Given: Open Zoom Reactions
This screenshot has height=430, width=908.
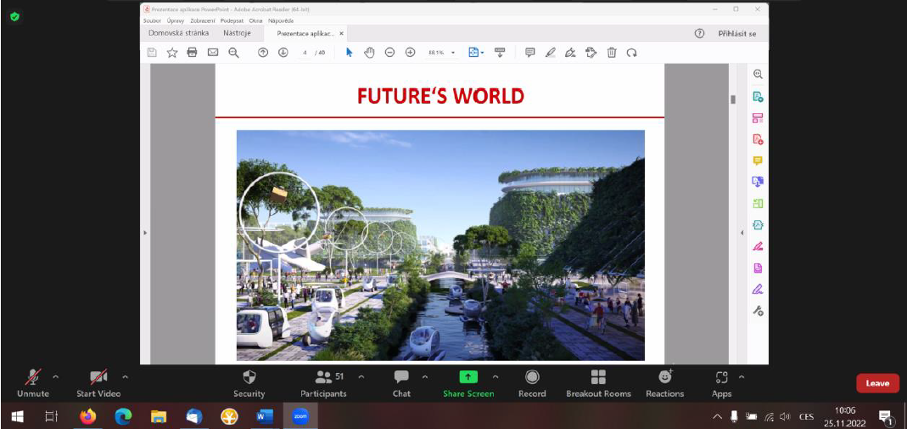Looking at the screenshot, I should 665,384.
